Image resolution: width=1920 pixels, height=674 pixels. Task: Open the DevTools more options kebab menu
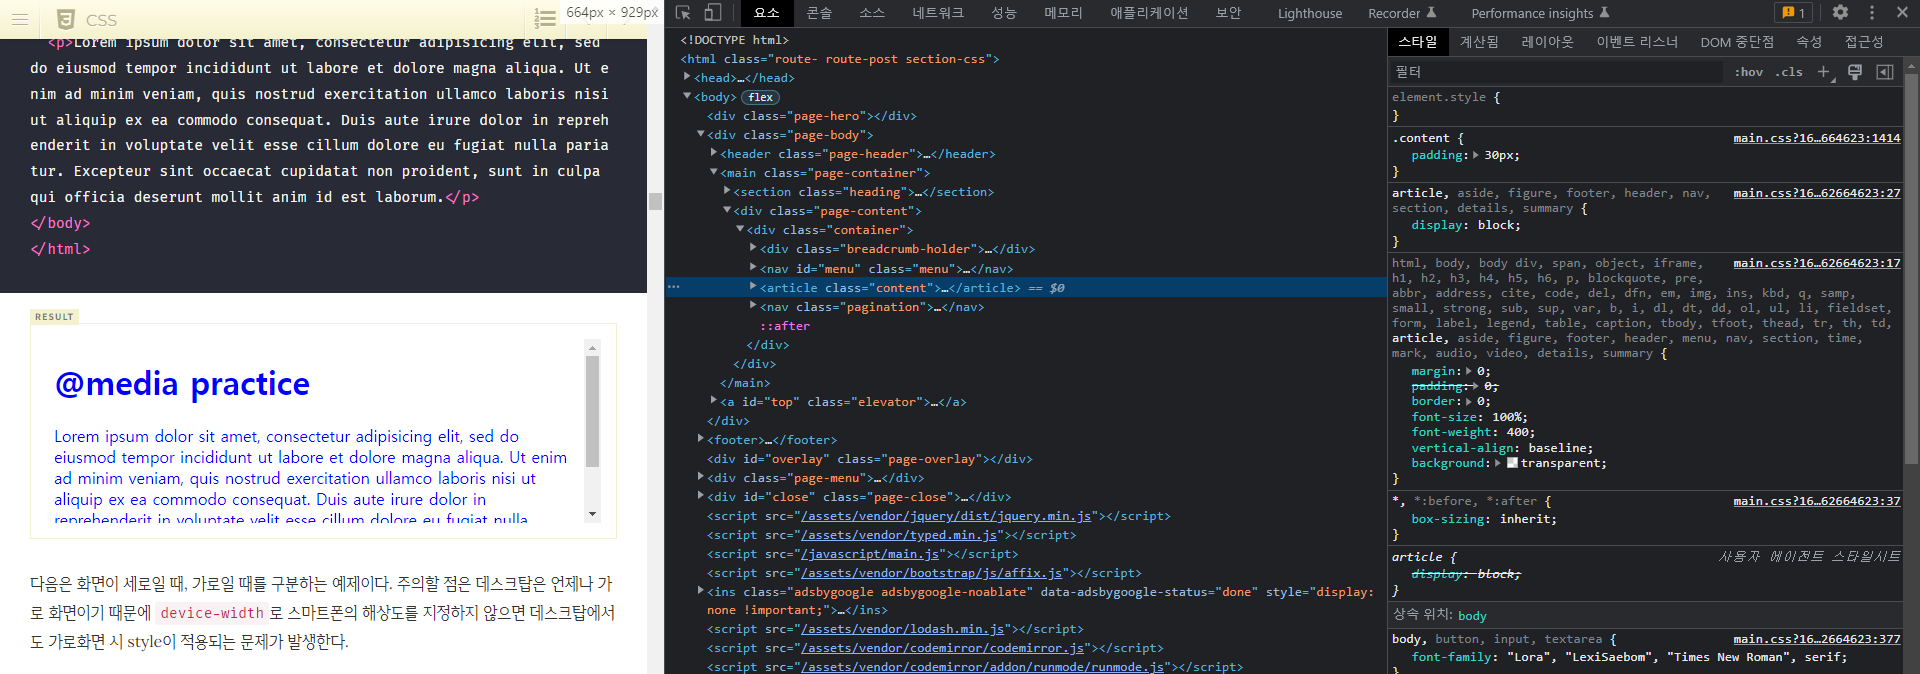click(1872, 13)
